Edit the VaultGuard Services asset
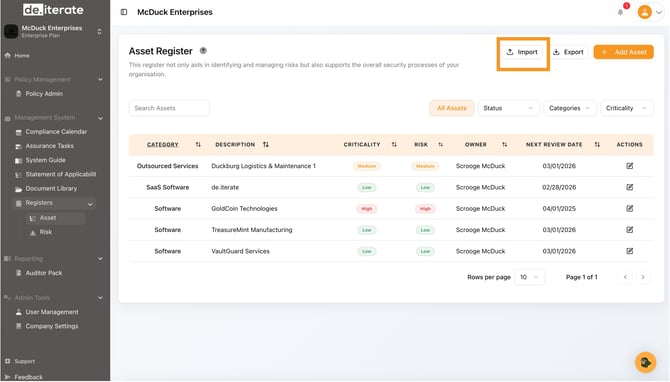The width and height of the screenshot is (670, 382). (x=629, y=251)
